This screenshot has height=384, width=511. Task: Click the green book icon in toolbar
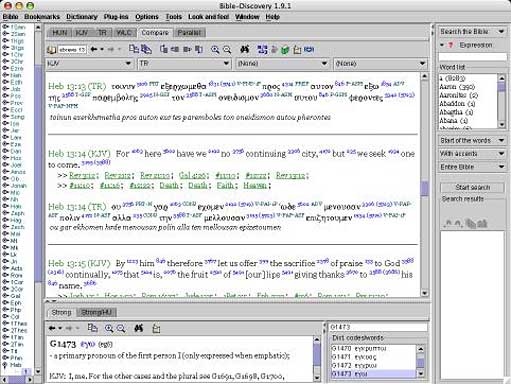tap(285, 50)
